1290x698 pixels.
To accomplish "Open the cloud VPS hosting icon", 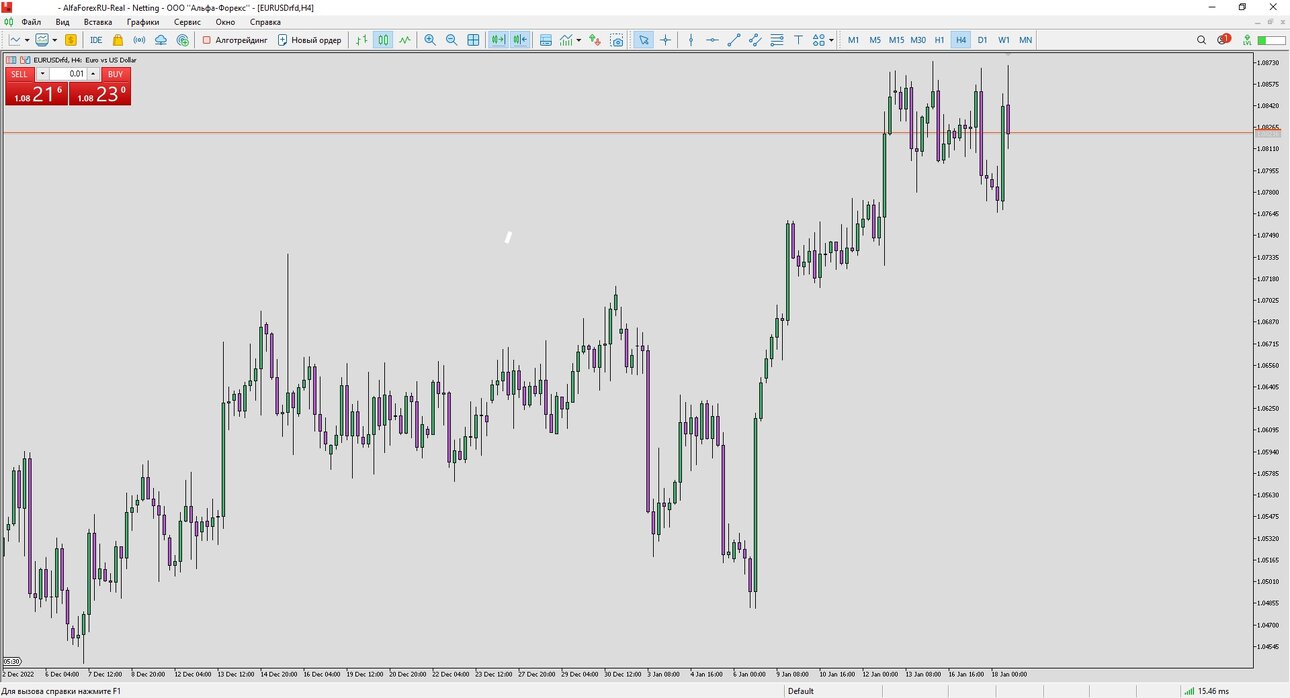I will pos(161,40).
